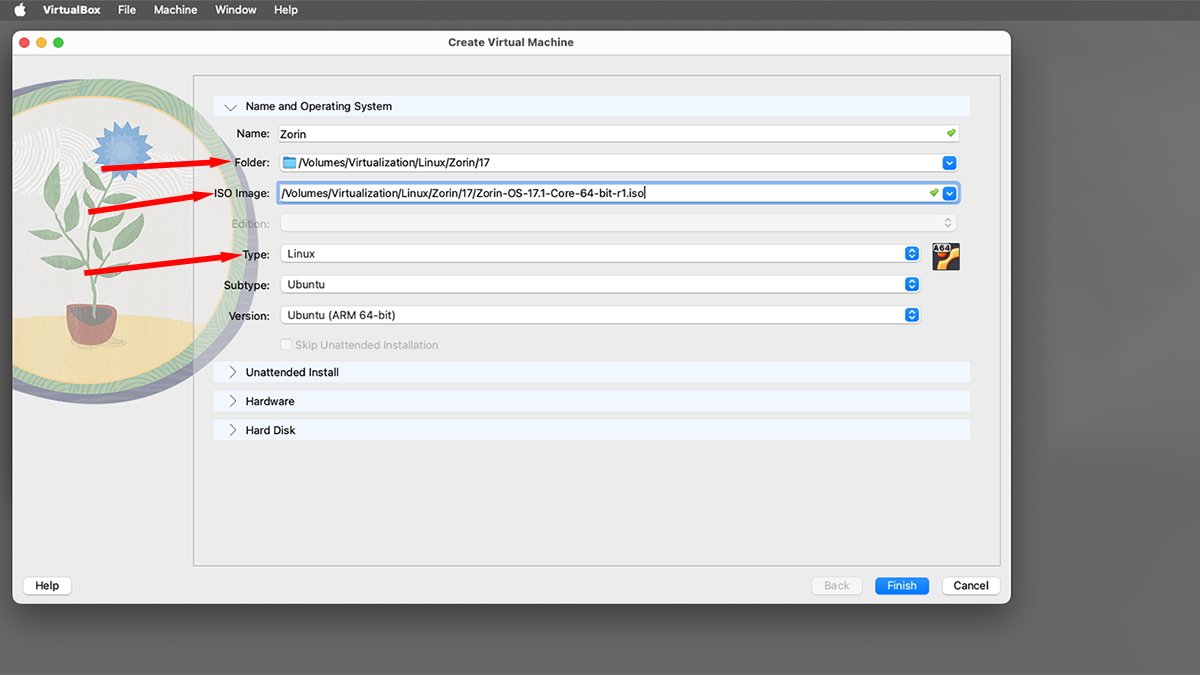The height and width of the screenshot is (675, 1200).
Task: Open the Version dropdown showing Ubuntu (ARM 64-bit)
Action: pyautogui.click(x=600, y=315)
